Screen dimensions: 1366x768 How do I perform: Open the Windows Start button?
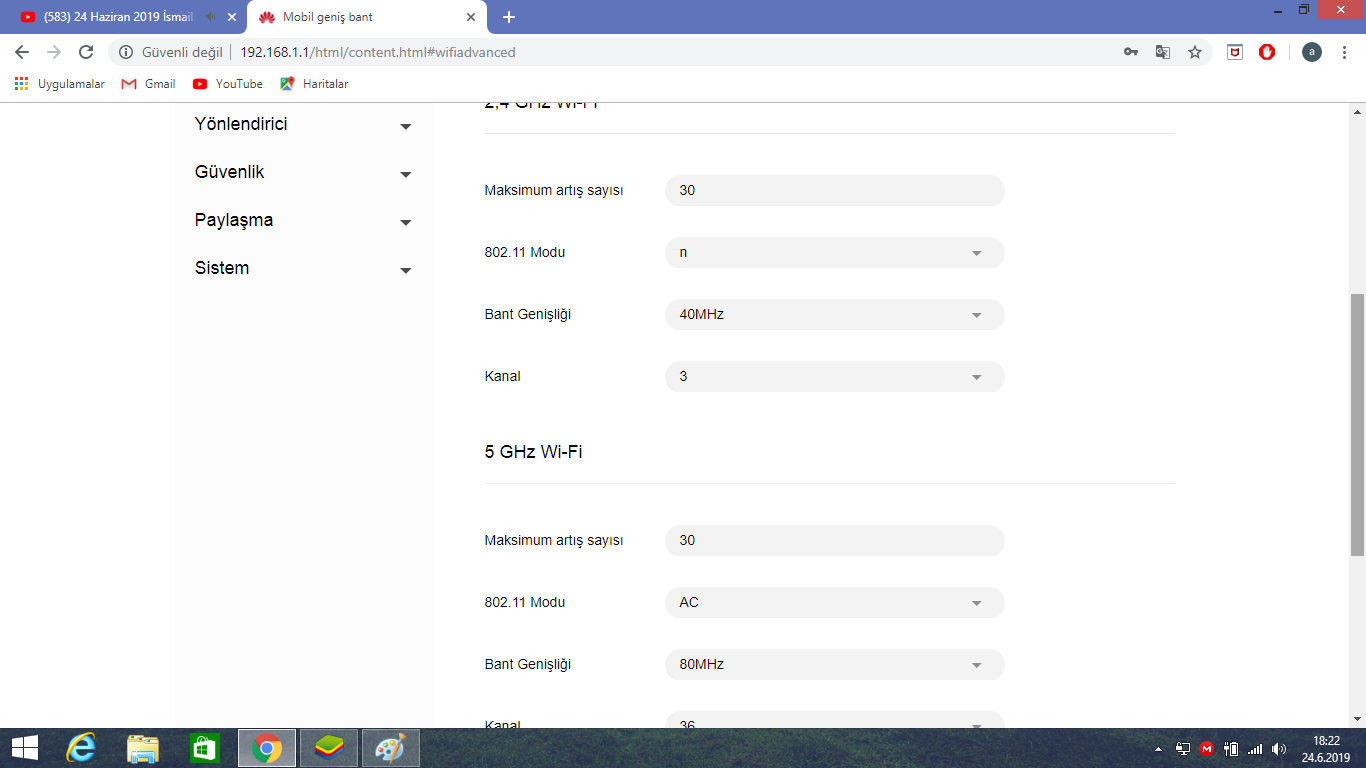(x=25, y=748)
